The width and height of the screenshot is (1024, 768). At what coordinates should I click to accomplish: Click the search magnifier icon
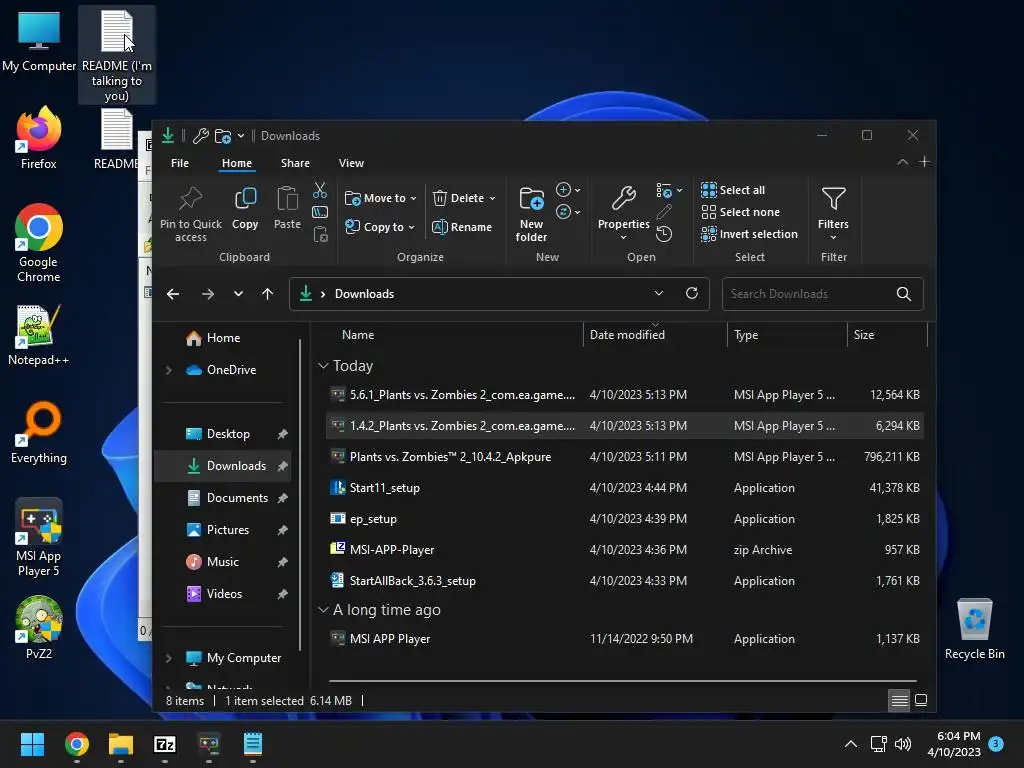tap(904, 294)
